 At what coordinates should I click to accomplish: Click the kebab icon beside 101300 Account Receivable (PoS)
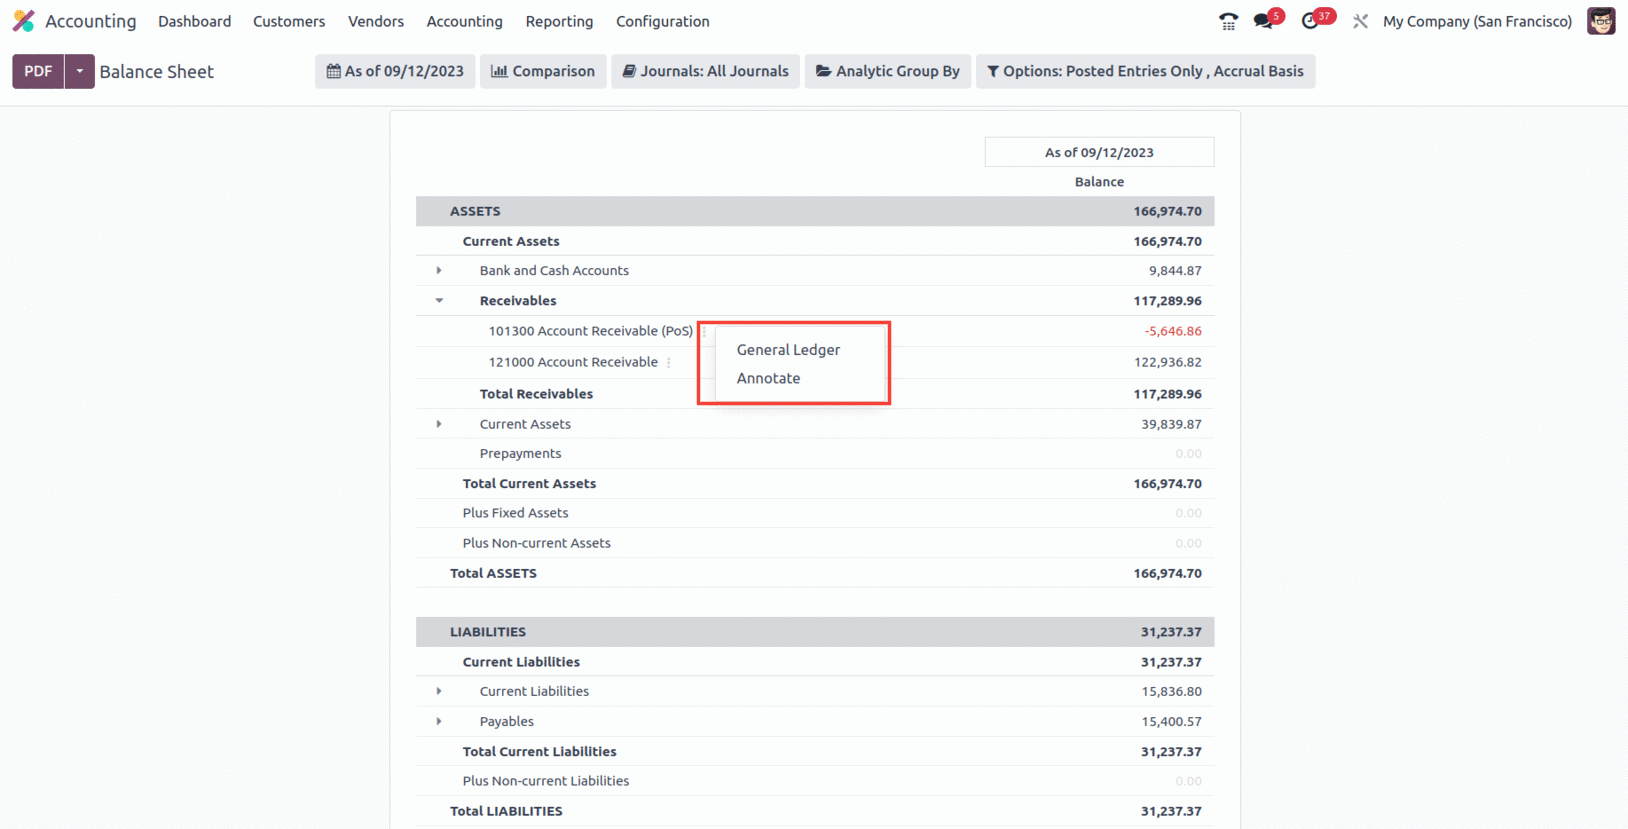[x=704, y=331]
